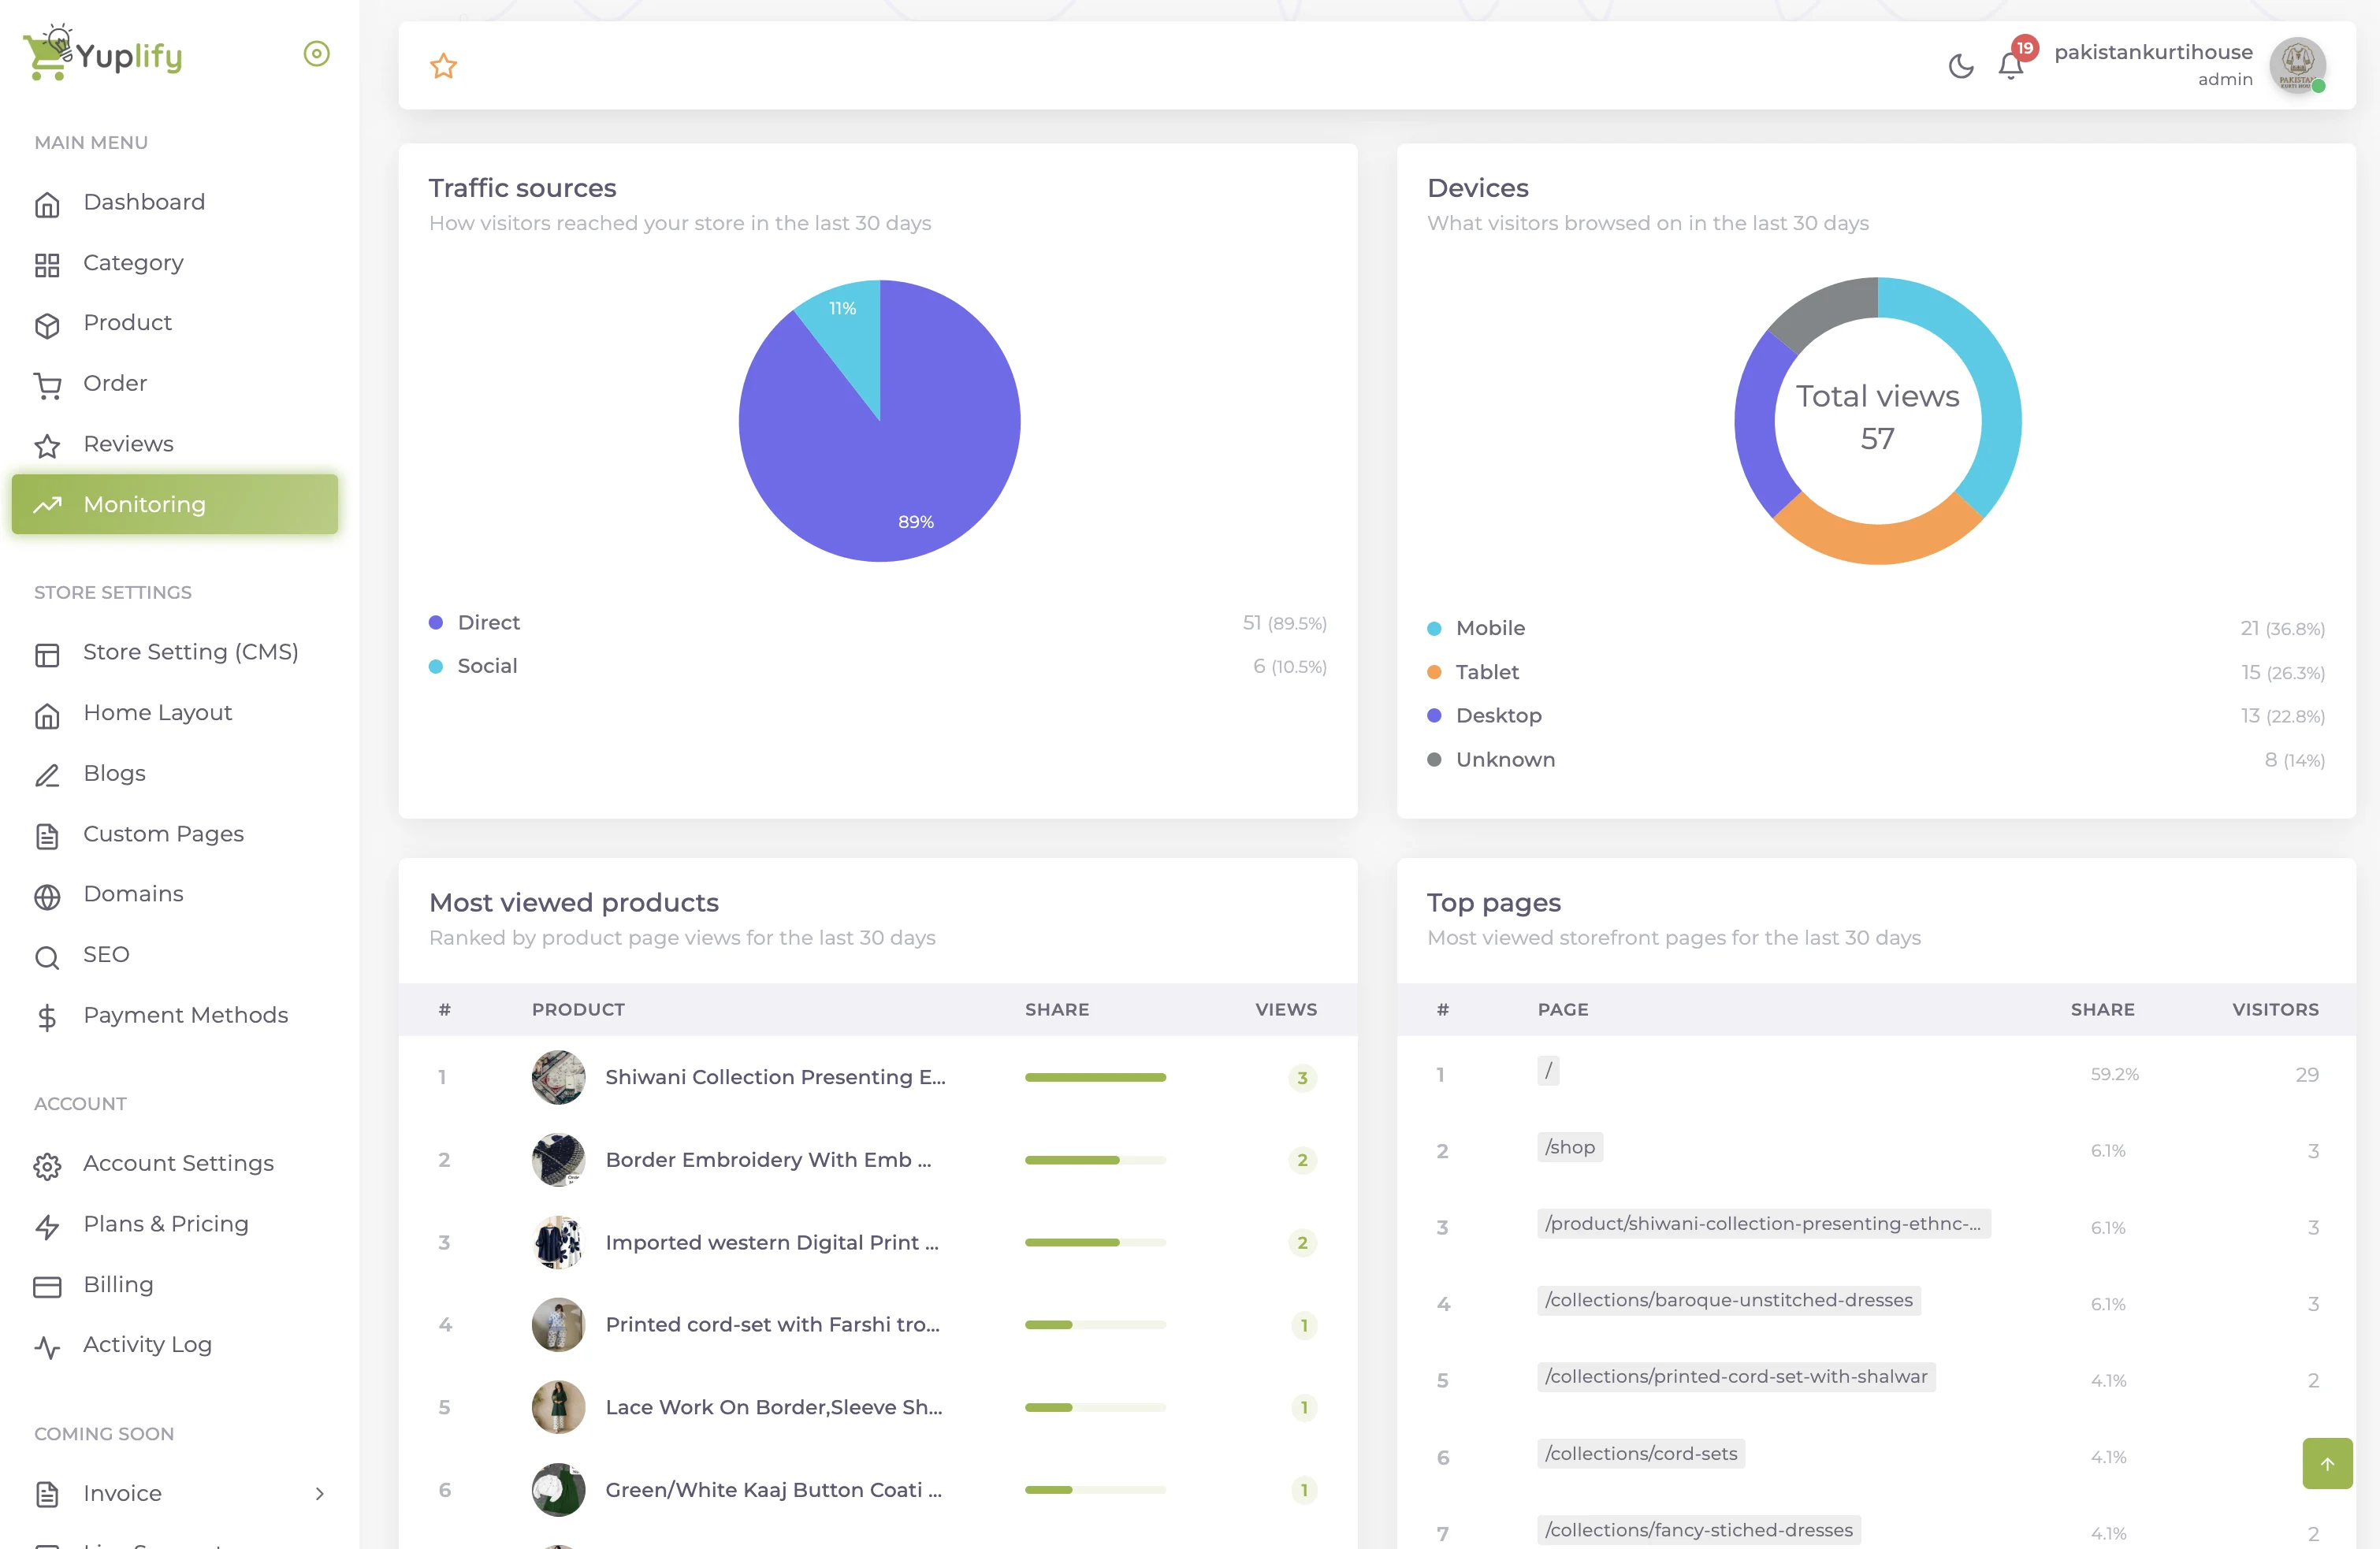2380x1549 pixels.
Task: Click the Desktop legend color dot
Action: (x=1434, y=715)
